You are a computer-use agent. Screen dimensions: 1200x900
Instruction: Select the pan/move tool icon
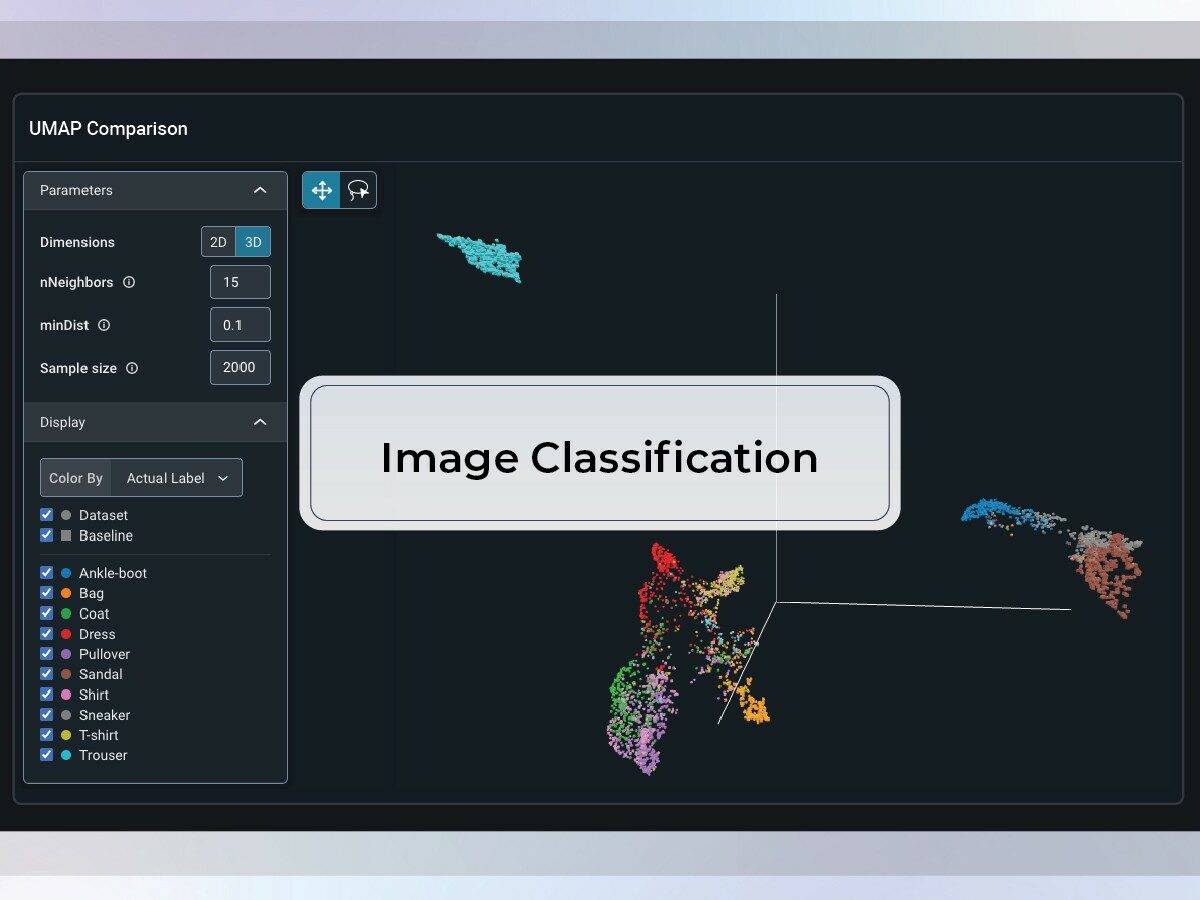point(321,190)
